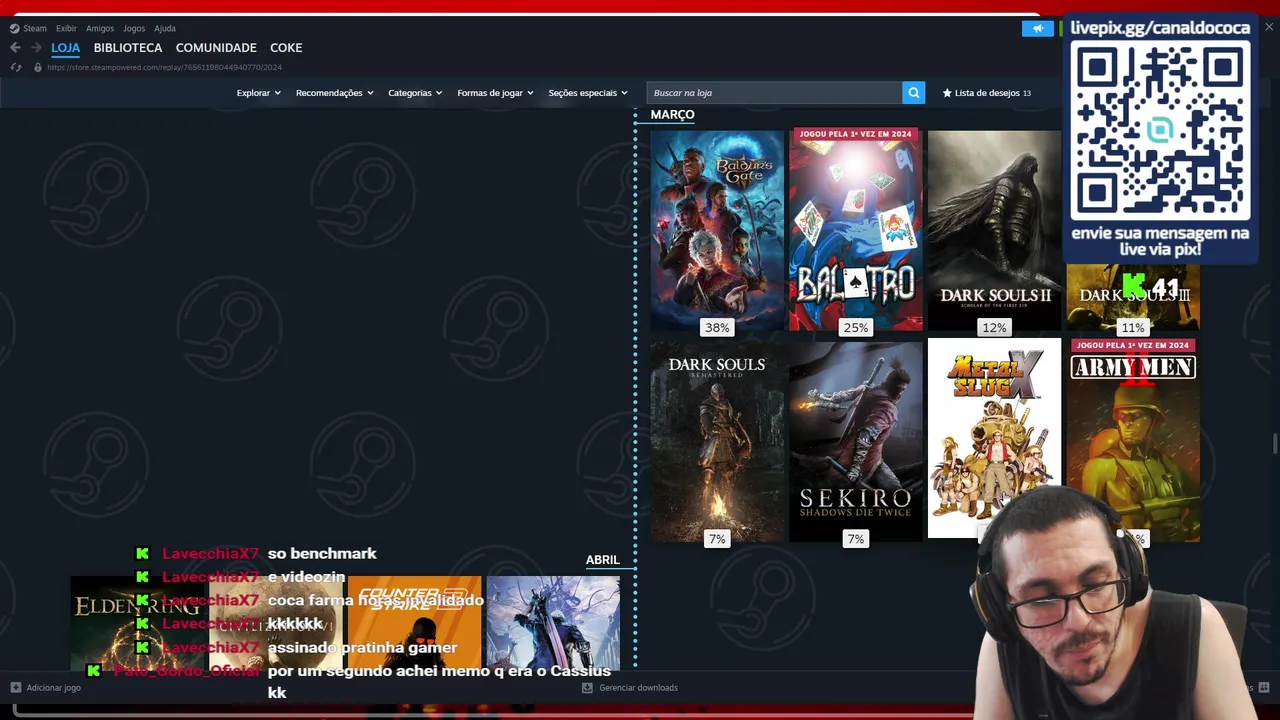Open the Exibir menu
The height and width of the screenshot is (720, 1280).
[x=66, y=28]
